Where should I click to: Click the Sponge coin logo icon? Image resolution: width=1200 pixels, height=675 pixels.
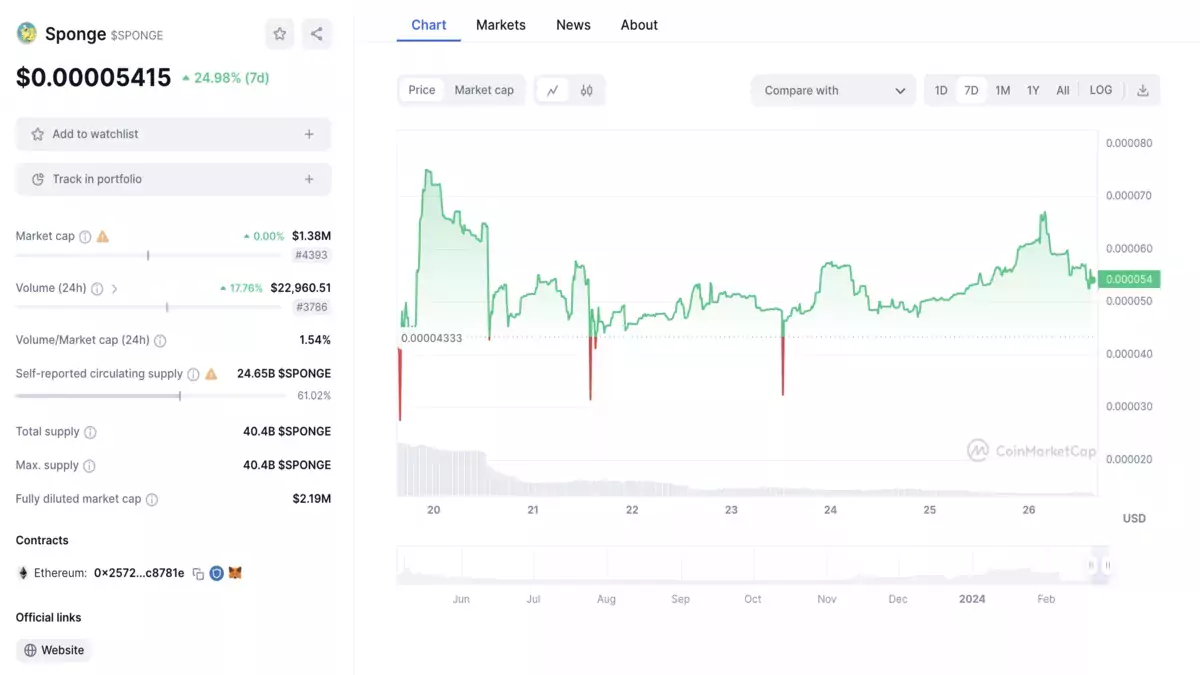(27, 33)
